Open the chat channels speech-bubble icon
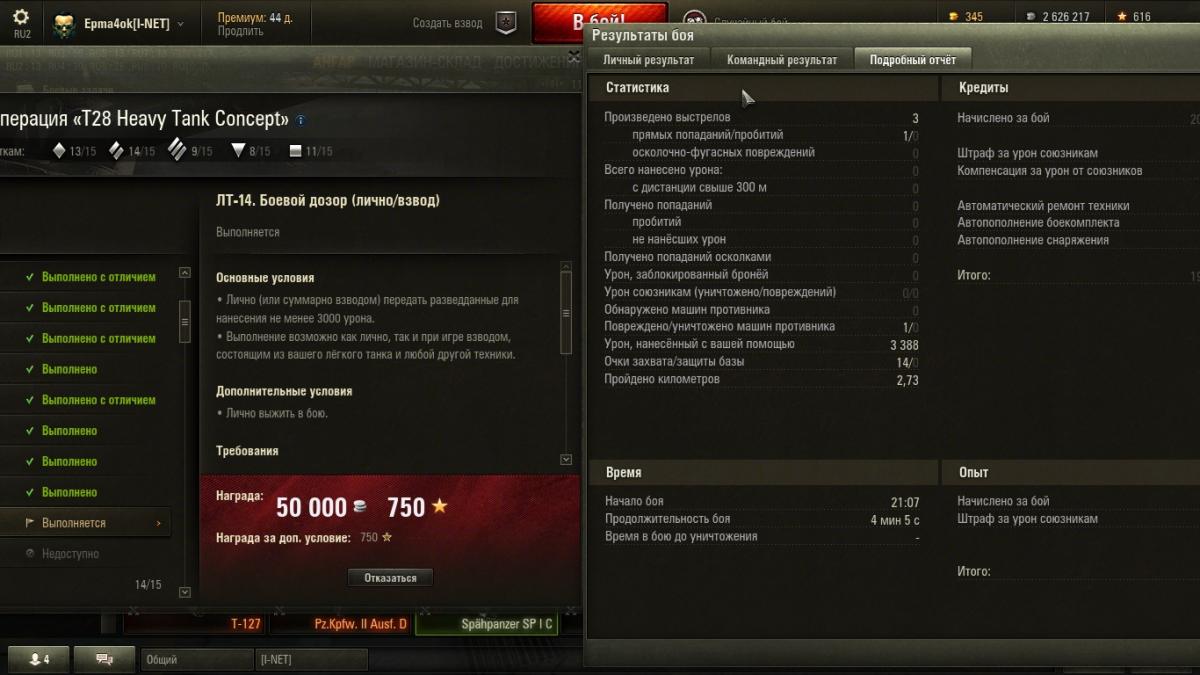 coord(103,659)
